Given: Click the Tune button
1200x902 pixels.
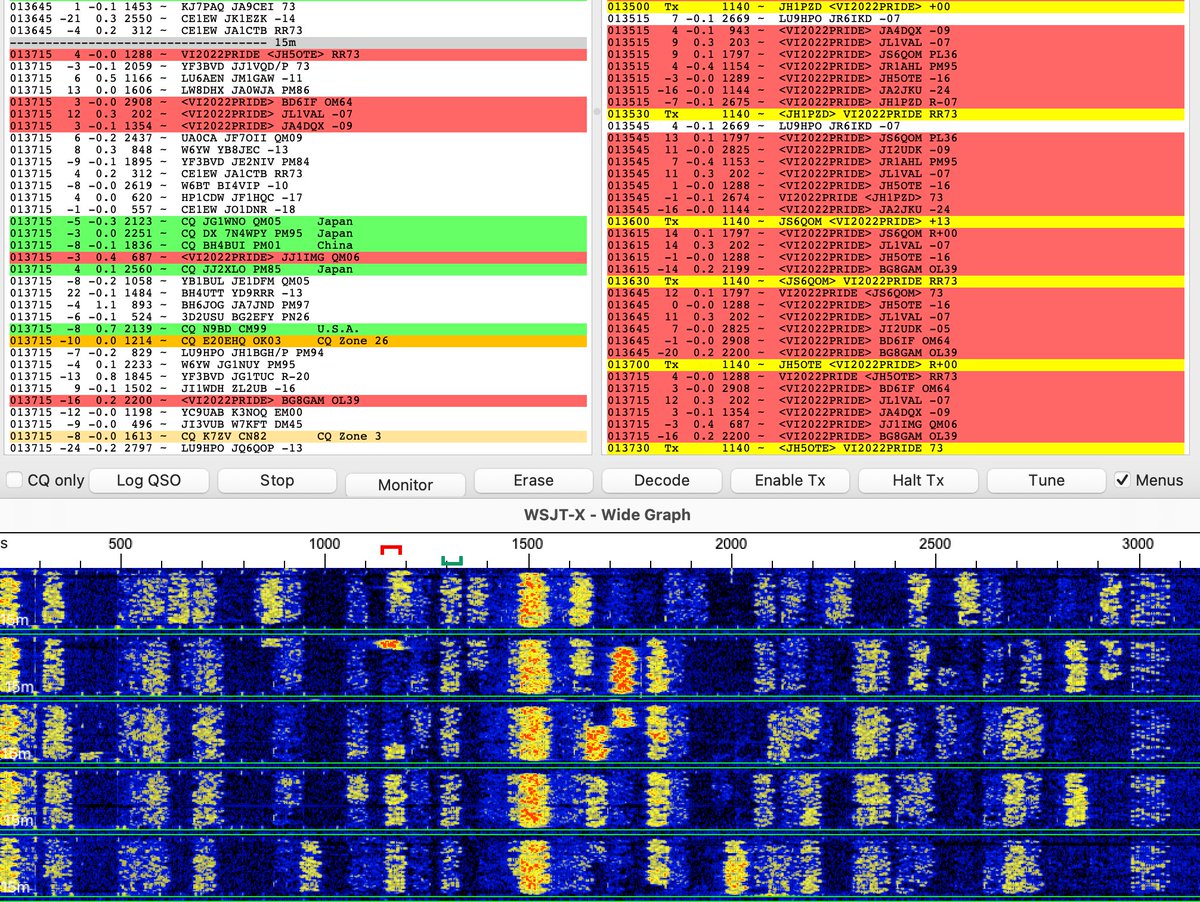Looking at the screenshot, I should tap(1046, 480).
